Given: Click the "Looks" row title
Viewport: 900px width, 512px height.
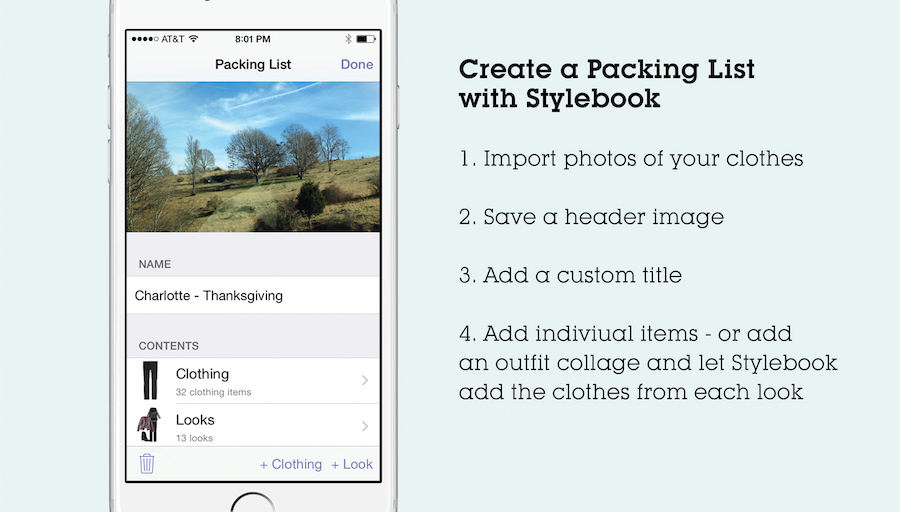Looking at the screenshot, I should click(195, 420).
